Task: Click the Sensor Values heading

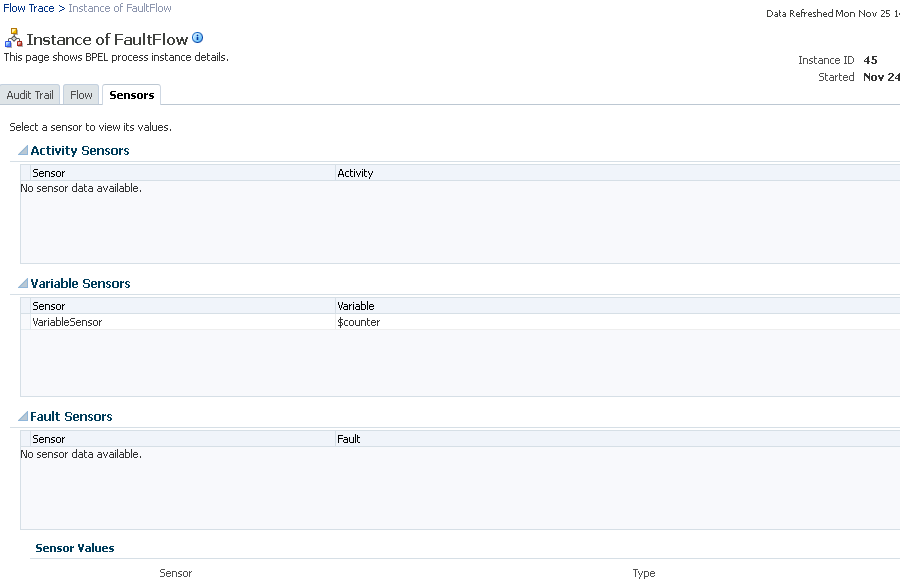Action: tap(75, 548)
